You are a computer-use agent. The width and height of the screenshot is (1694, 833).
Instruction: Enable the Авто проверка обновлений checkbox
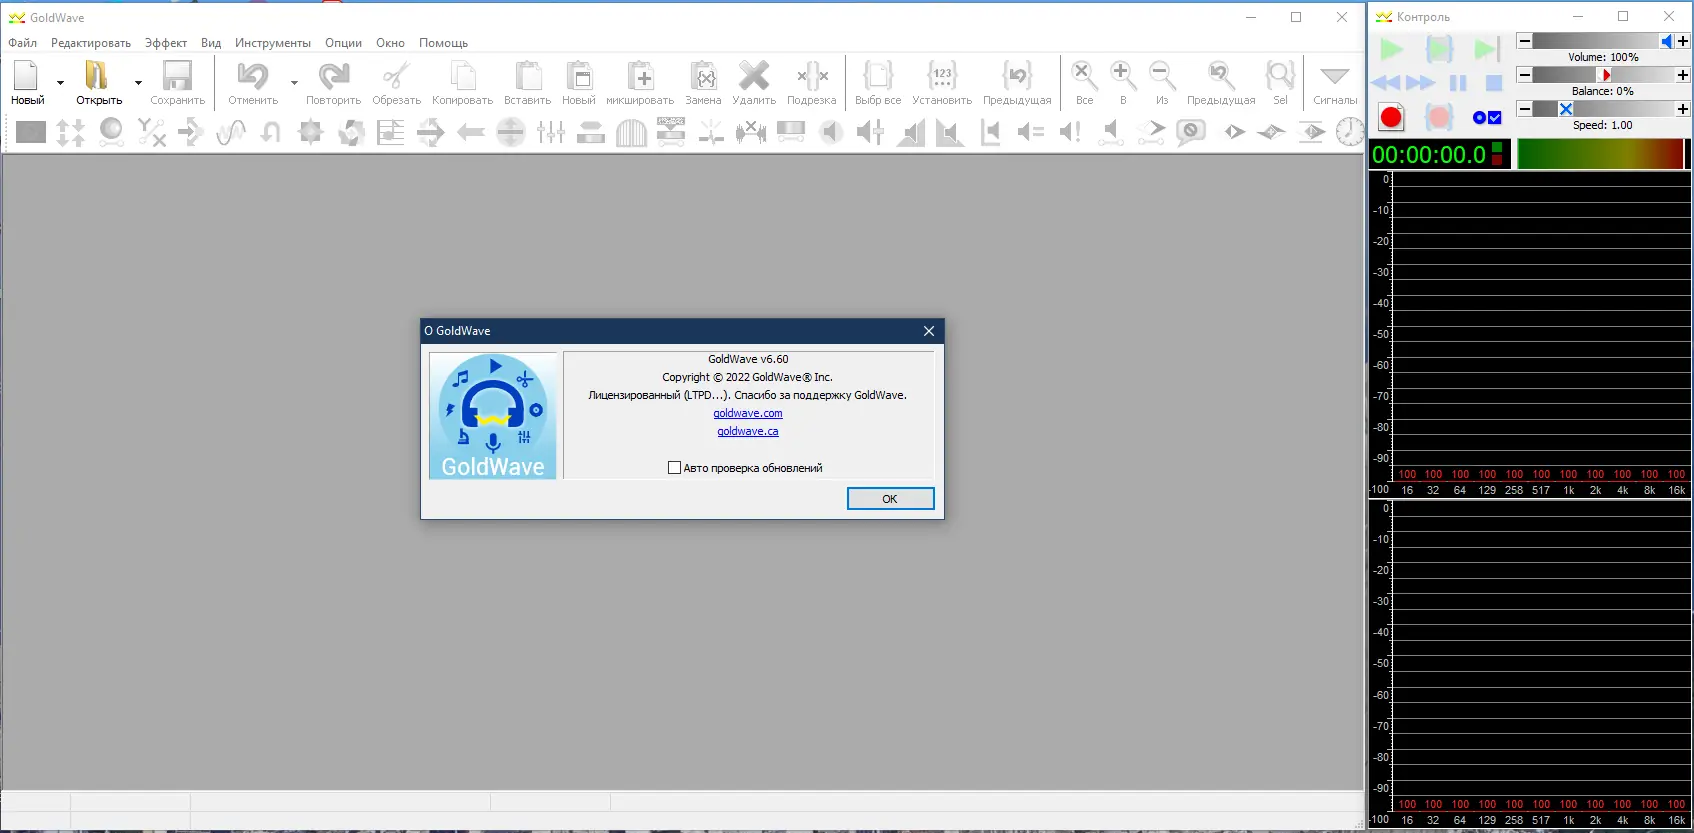(674, 468)
